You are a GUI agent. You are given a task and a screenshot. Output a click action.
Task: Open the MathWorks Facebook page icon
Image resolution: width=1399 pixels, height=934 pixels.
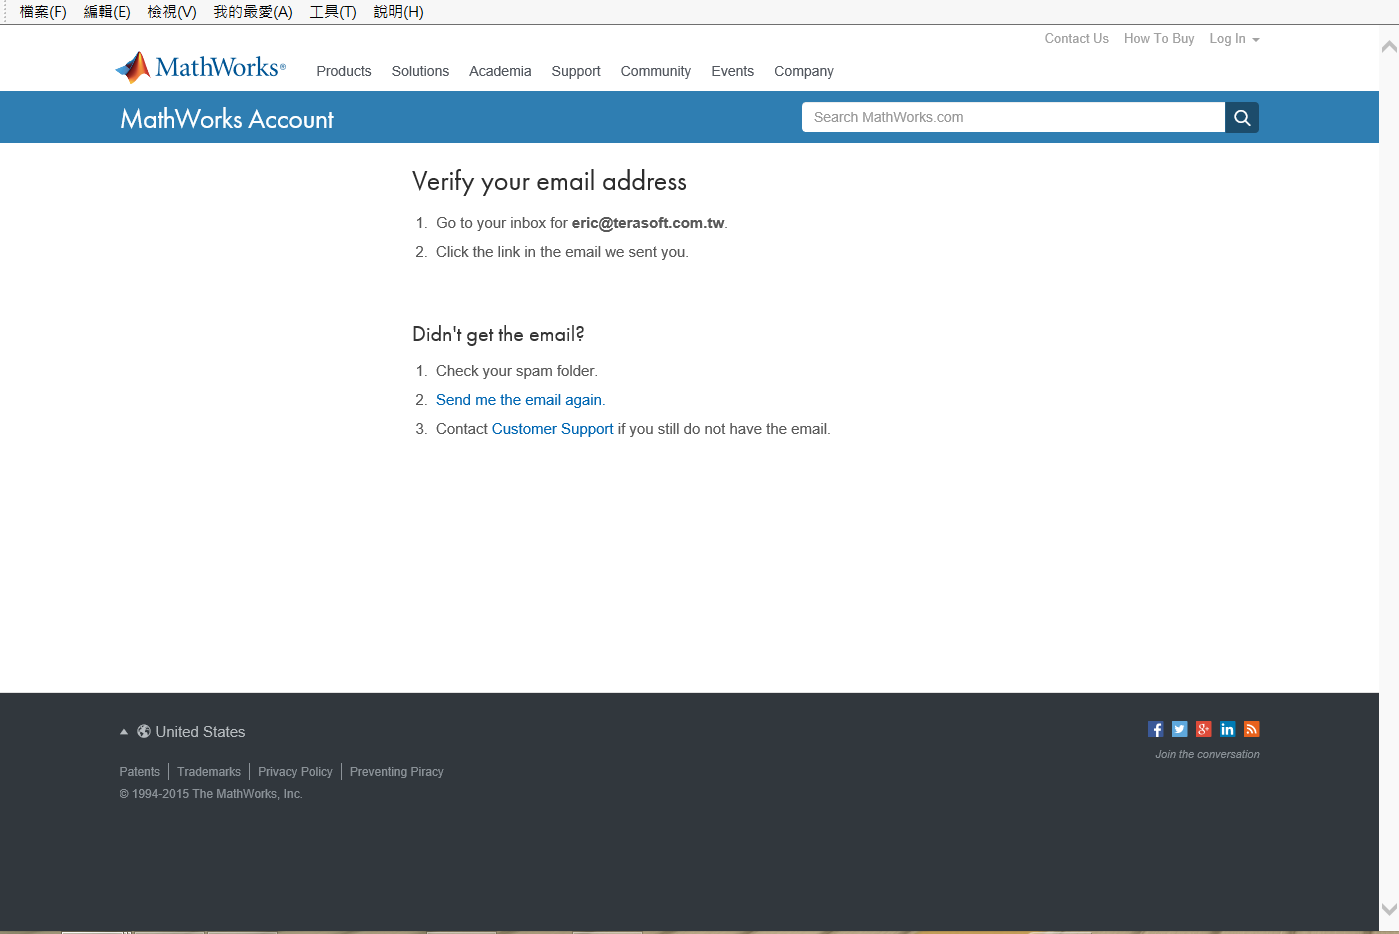click(x=1156, y=729)
